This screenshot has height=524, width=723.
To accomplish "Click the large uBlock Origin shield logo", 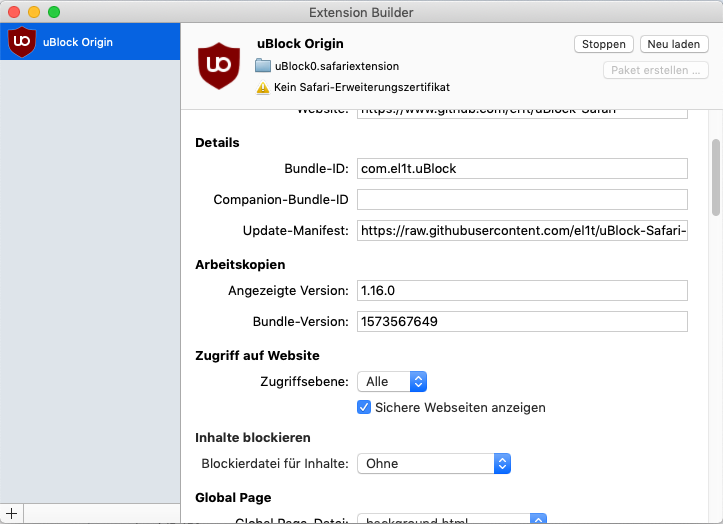I will click(219, 66).
